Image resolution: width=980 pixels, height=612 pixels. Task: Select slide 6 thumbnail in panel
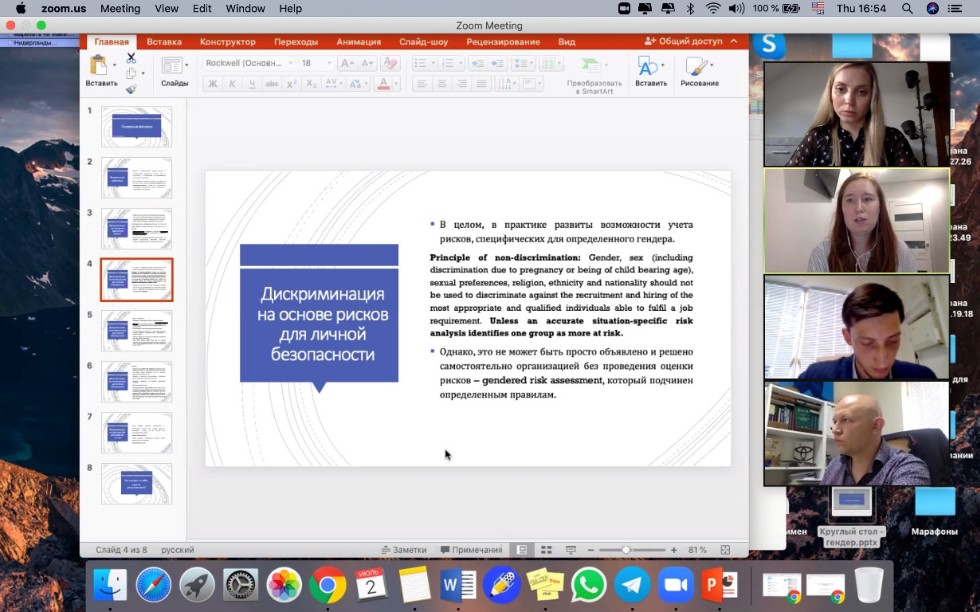tap(136, 381)
